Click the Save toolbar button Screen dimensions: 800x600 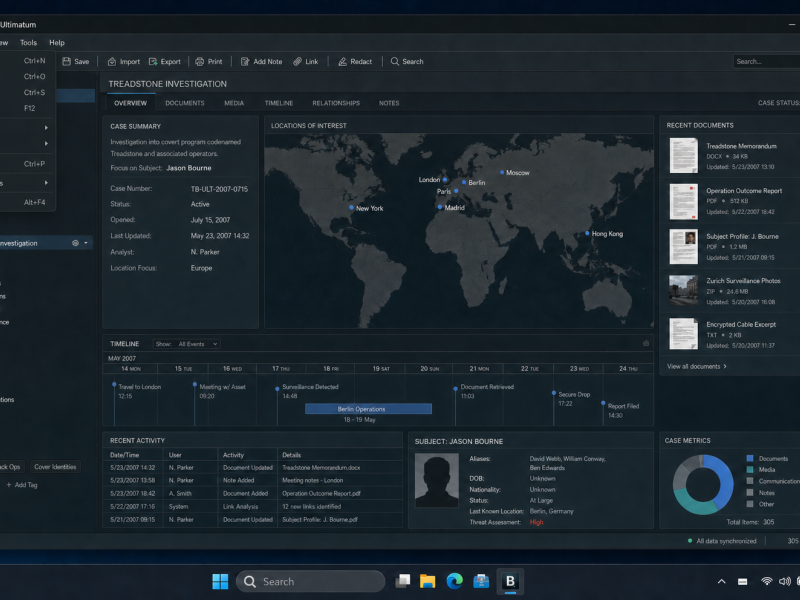pyautogui.click(x=76, y=61)
